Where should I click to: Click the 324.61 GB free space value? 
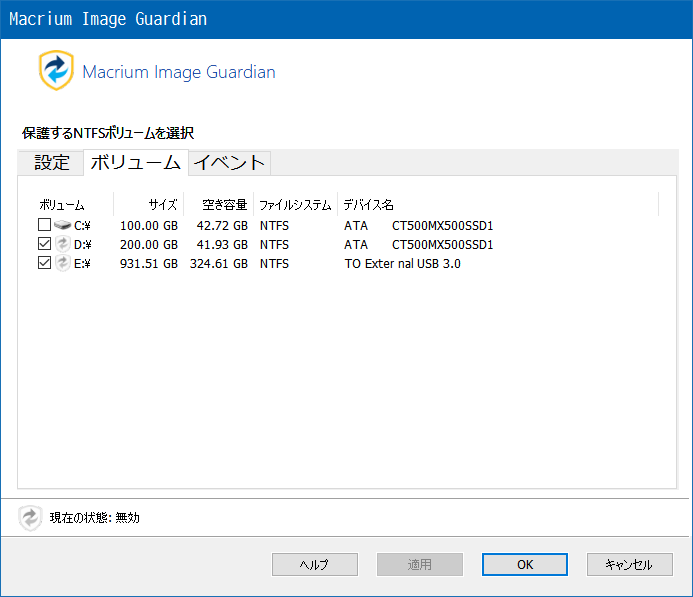219,263
